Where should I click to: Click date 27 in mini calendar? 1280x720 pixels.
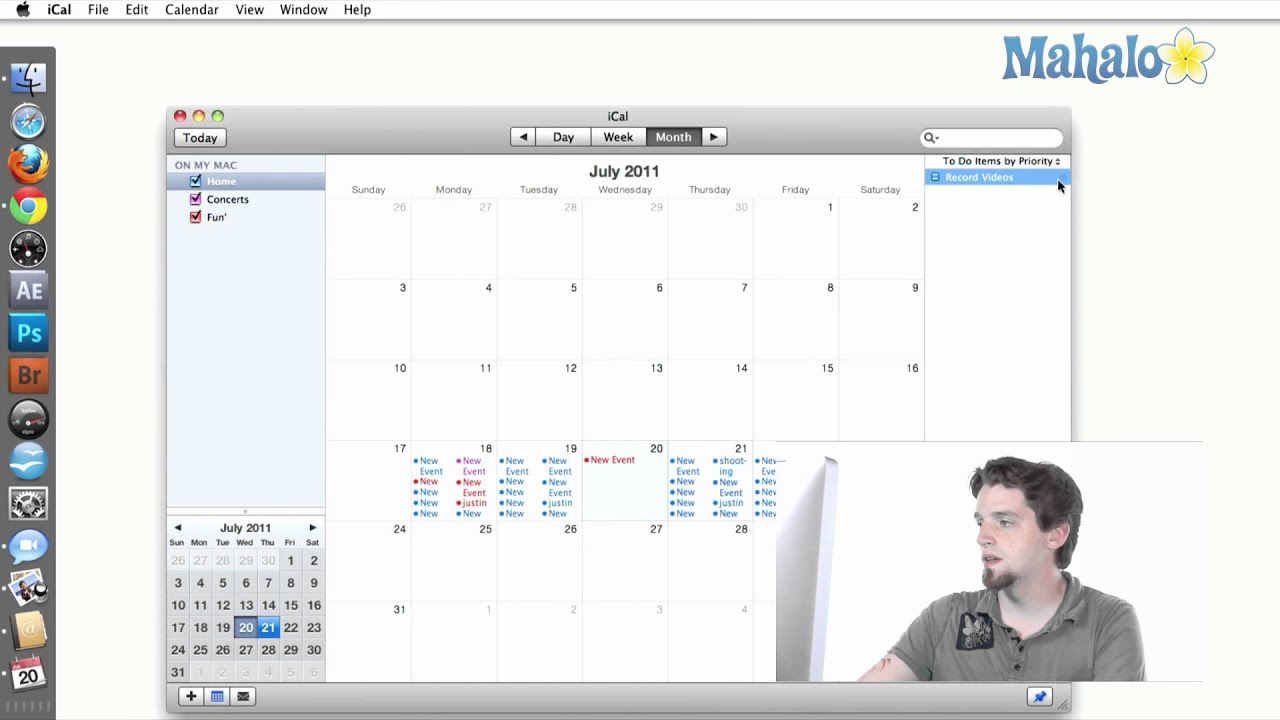(x=246, y=650)
